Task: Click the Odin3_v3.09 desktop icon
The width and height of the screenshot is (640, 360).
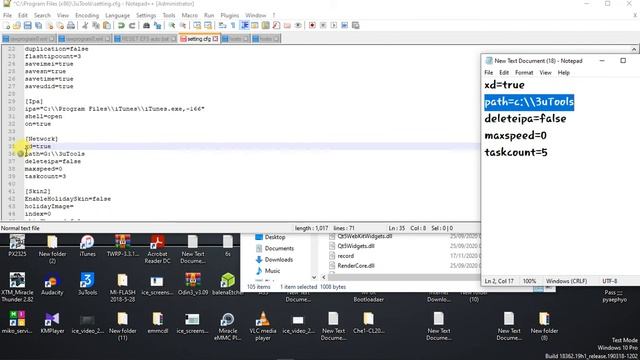Action: point(193,284)
